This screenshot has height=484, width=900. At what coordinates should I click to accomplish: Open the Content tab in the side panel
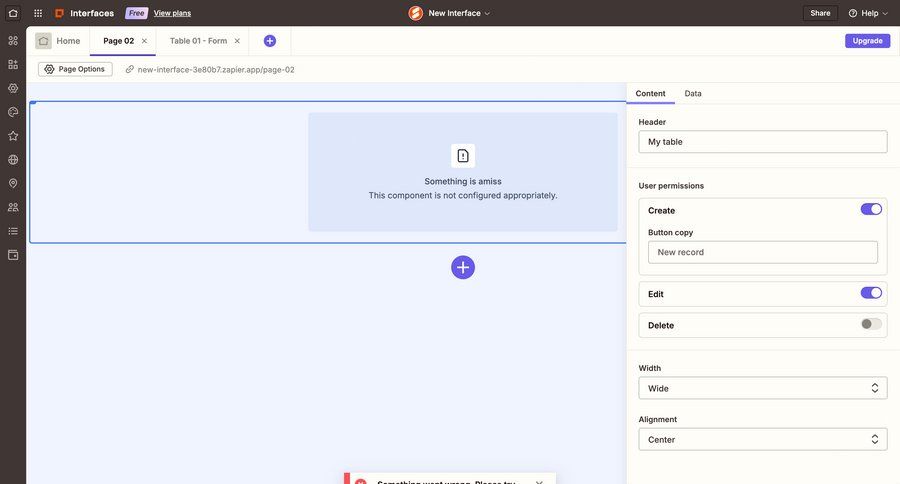point(650,93)
